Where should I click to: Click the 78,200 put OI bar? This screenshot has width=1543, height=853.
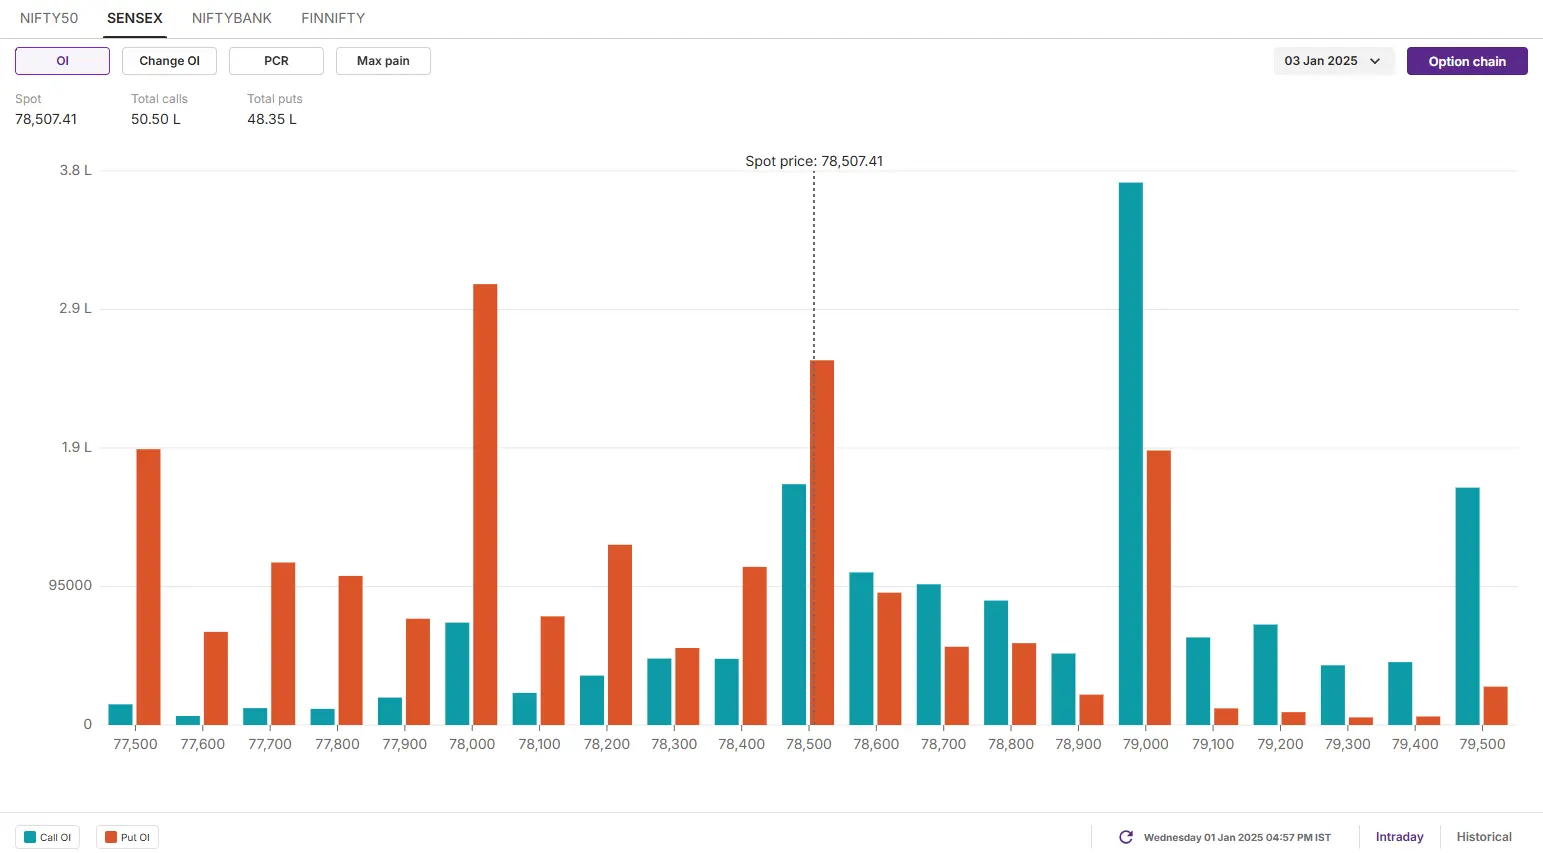coord(620,635)
